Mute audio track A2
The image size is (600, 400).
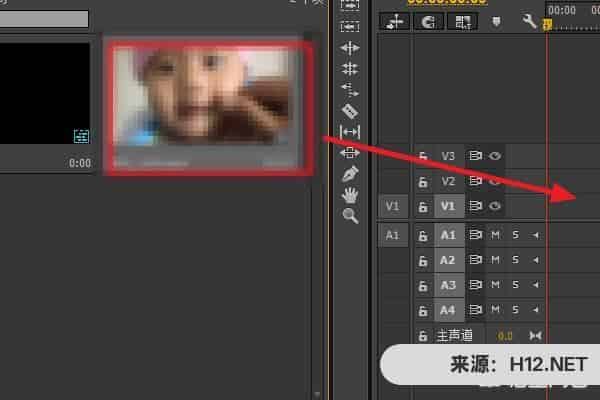tap(496, 260)
